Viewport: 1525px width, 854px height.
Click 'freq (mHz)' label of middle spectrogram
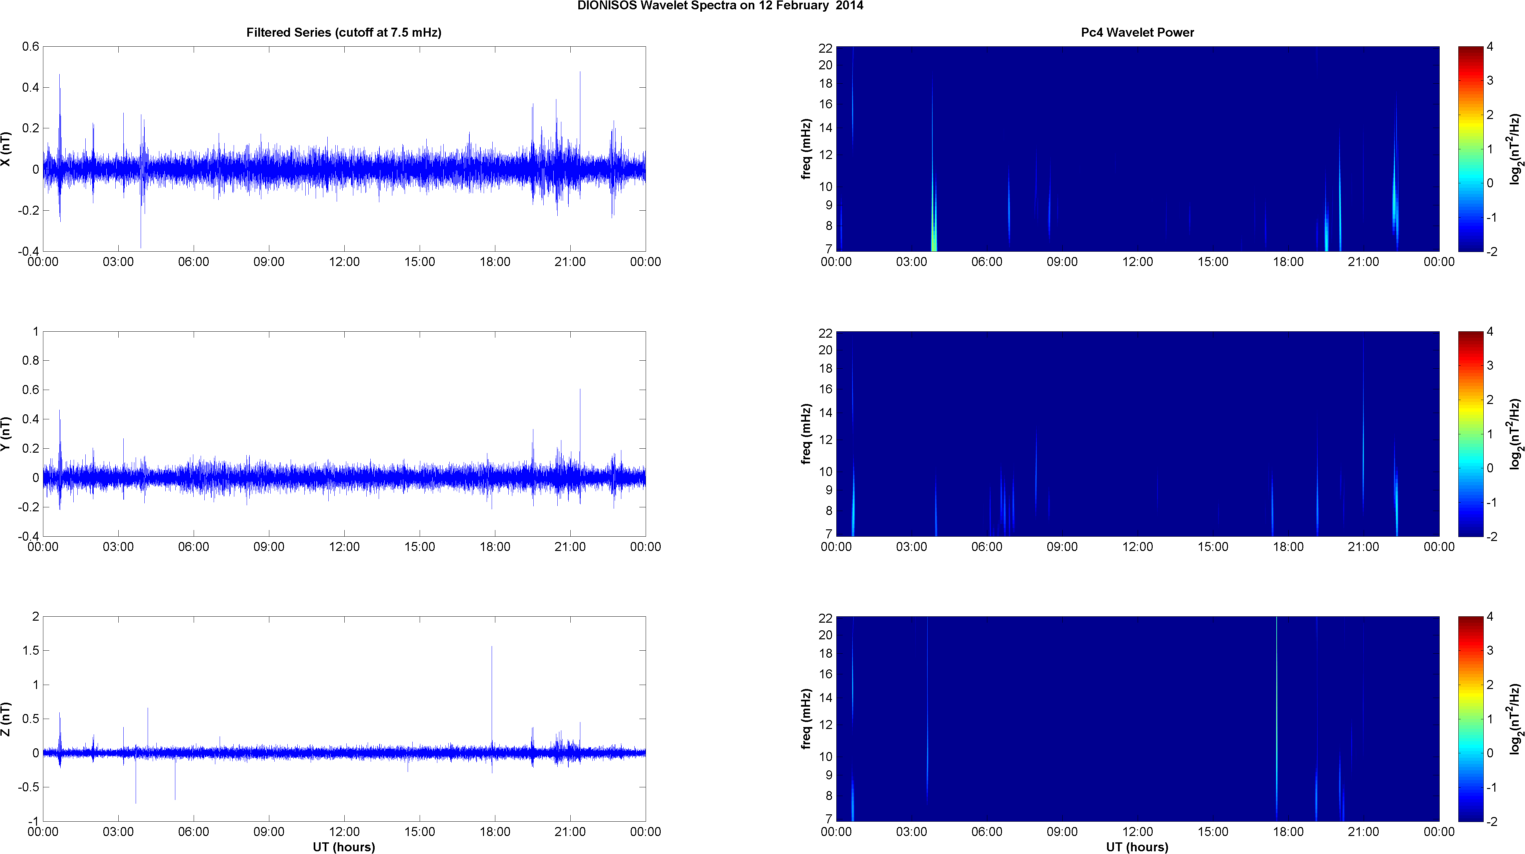point(806,434)
